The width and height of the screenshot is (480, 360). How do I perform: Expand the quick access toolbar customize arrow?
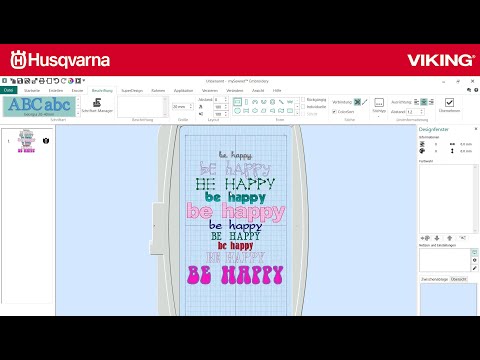click(x=84, y=80)
